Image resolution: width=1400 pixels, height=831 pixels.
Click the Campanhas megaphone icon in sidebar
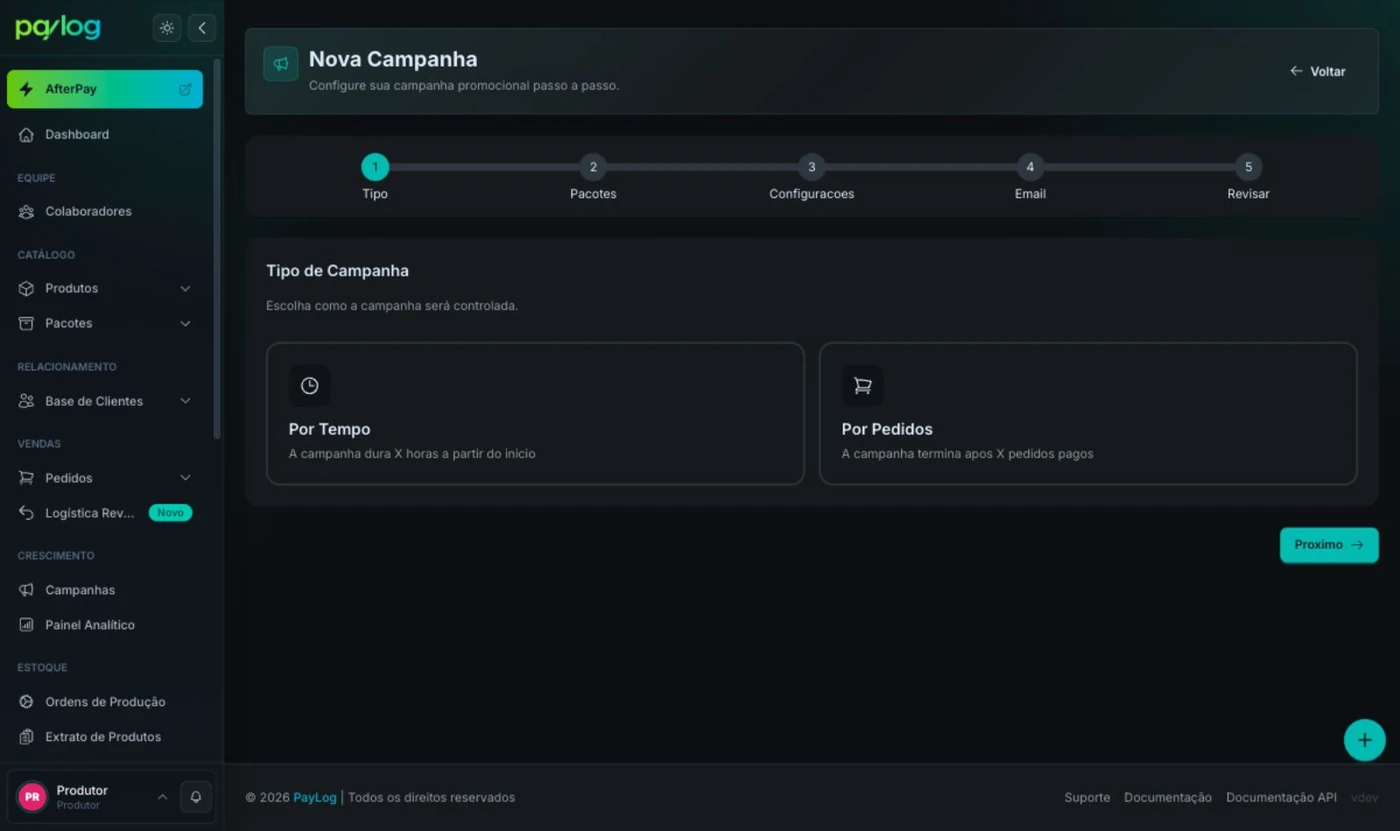pyautogui.click(x=27, y=590)
